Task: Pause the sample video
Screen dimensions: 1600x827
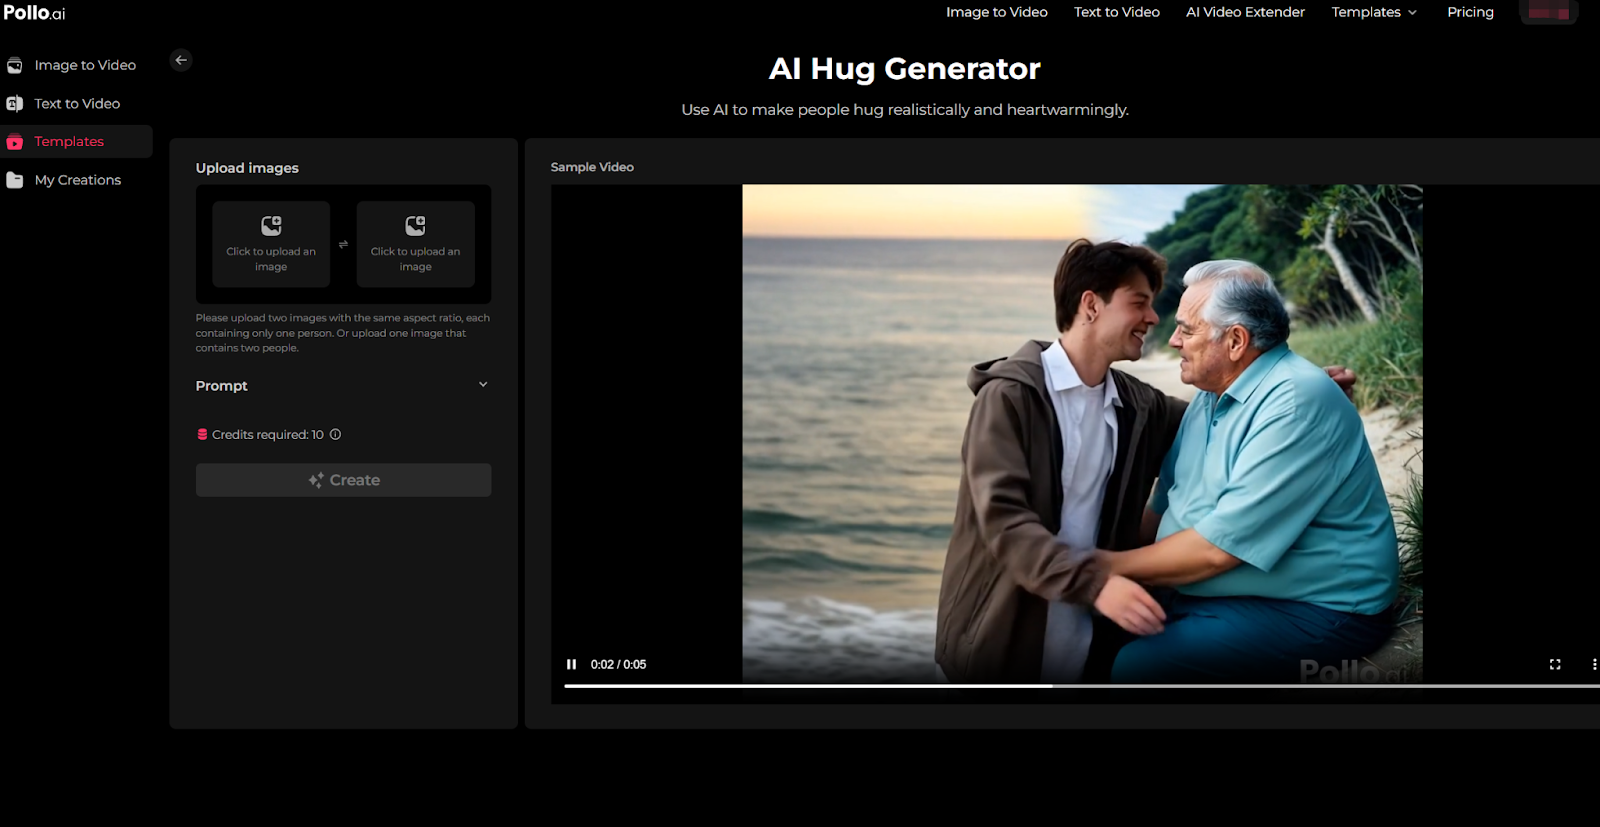Action: pyautogui.click(x=571, y=664)
